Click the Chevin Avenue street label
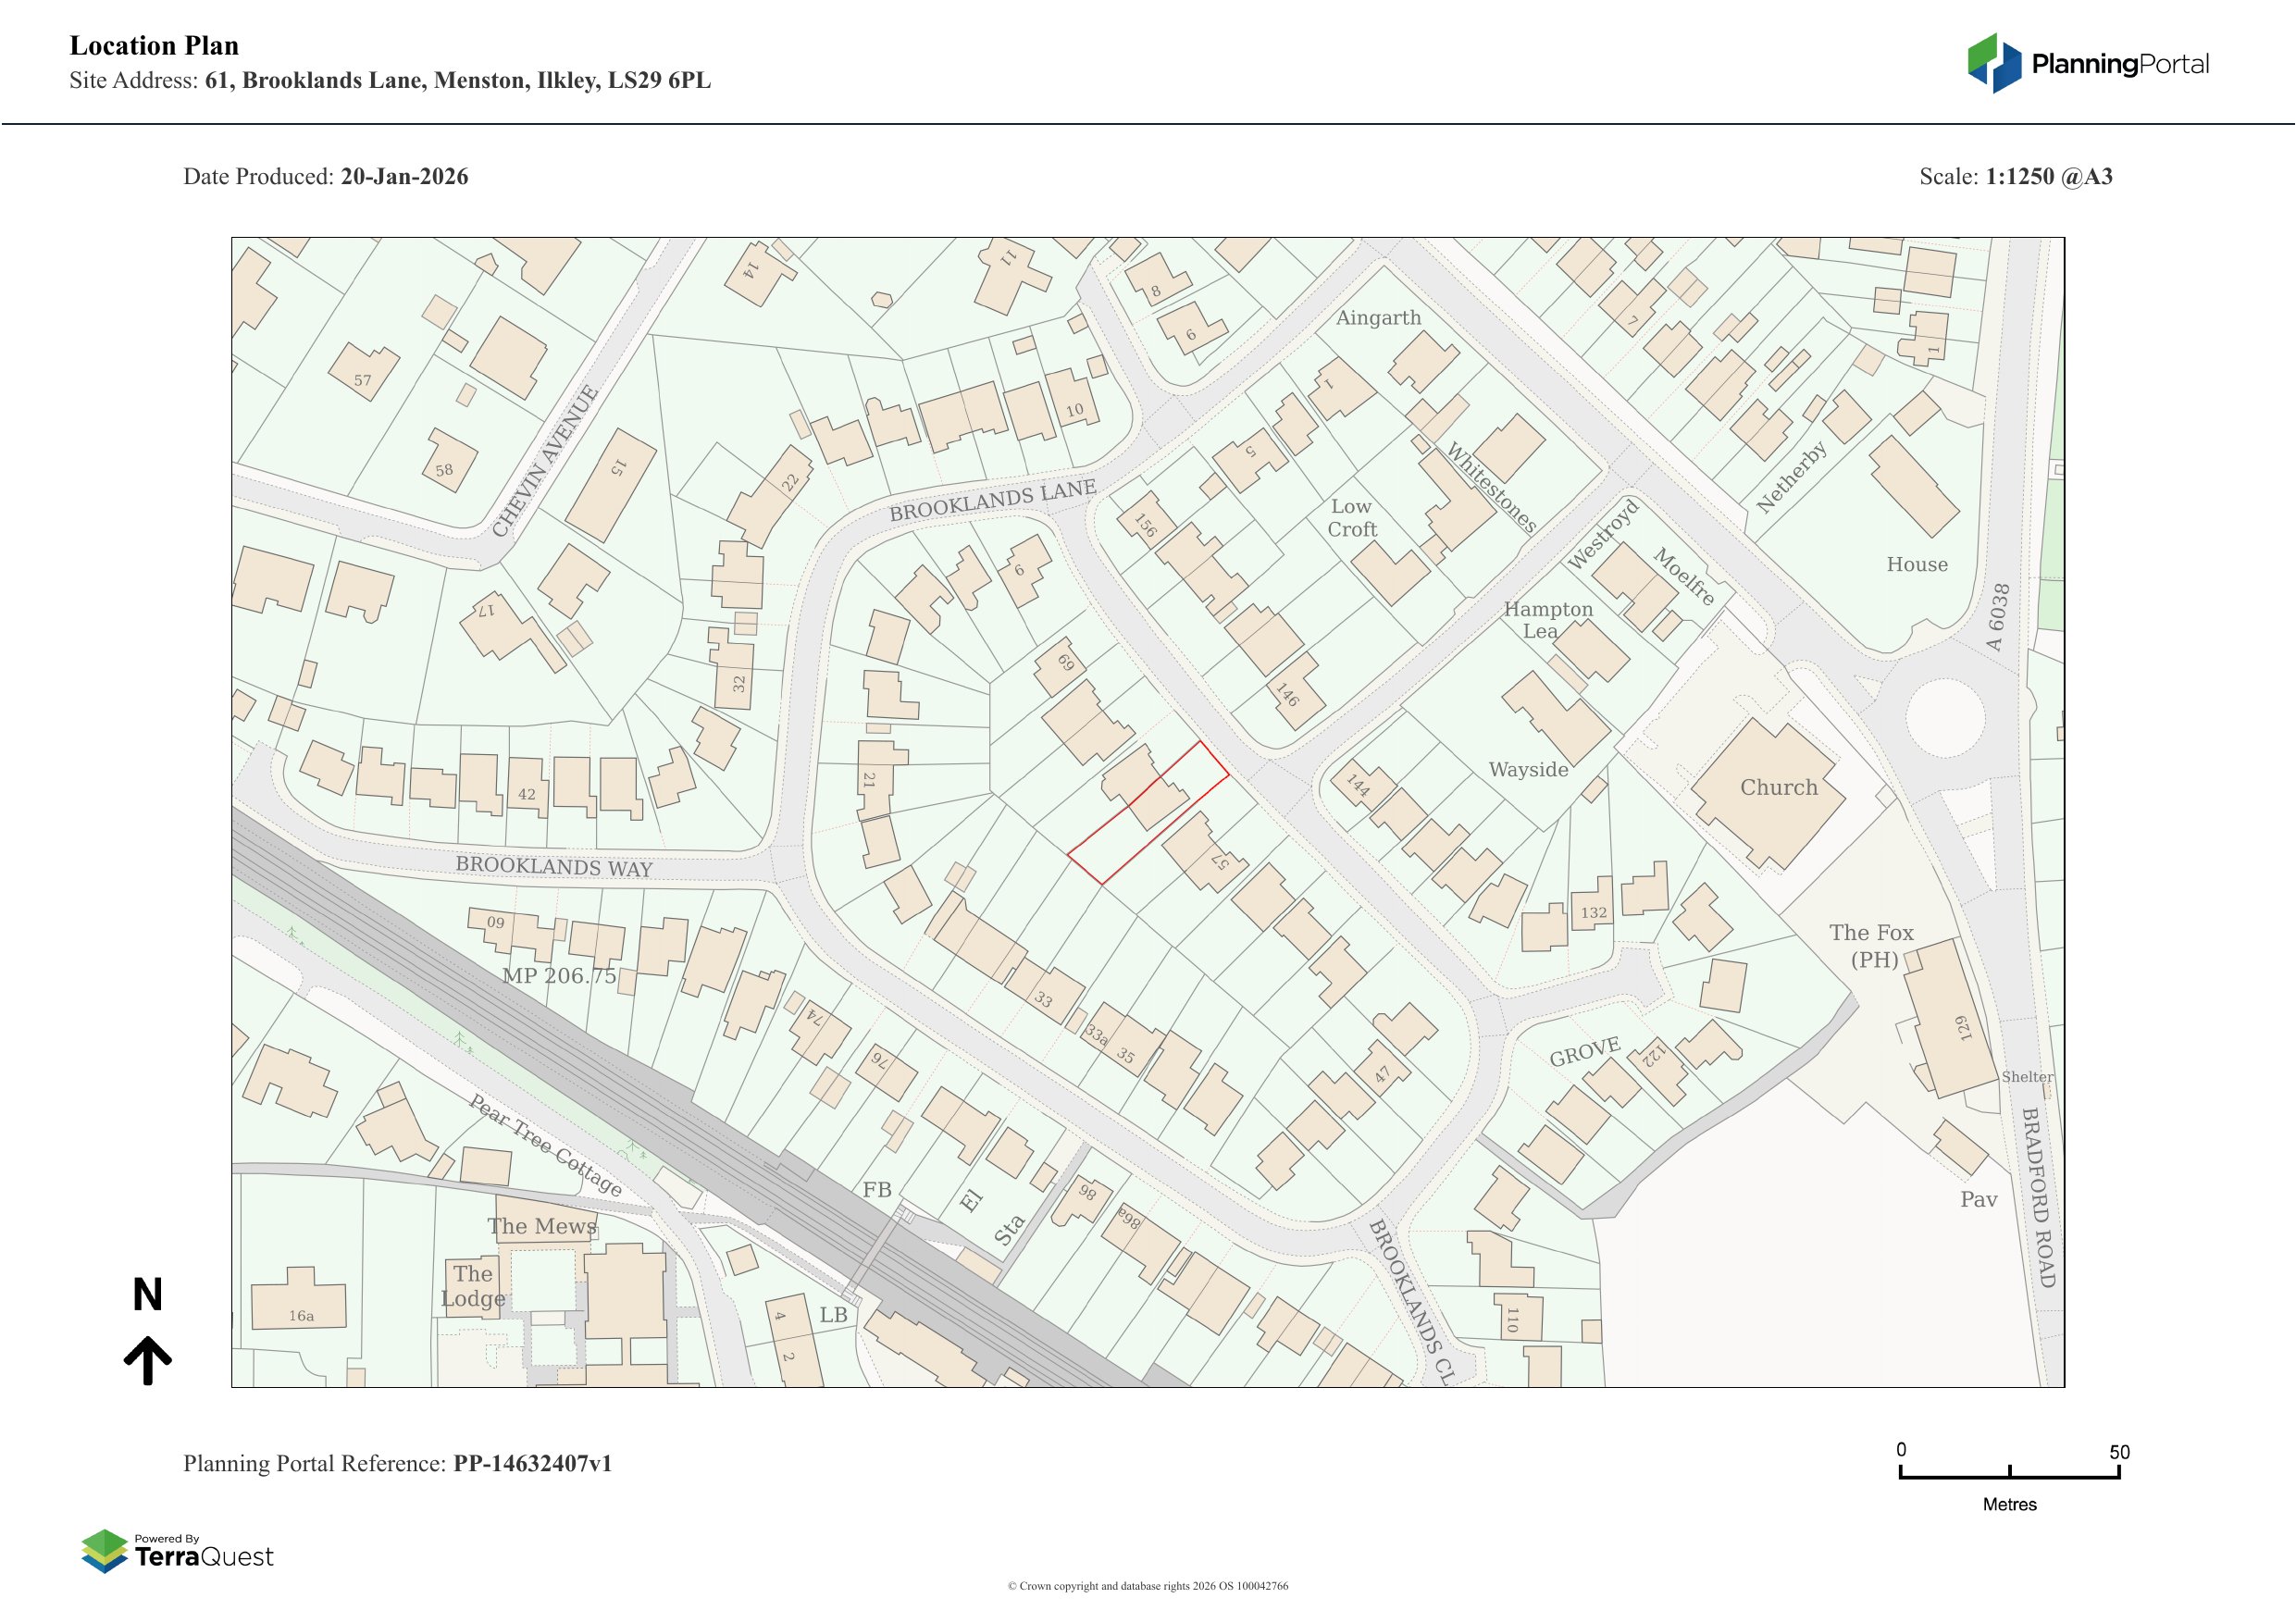 [546, 461]
